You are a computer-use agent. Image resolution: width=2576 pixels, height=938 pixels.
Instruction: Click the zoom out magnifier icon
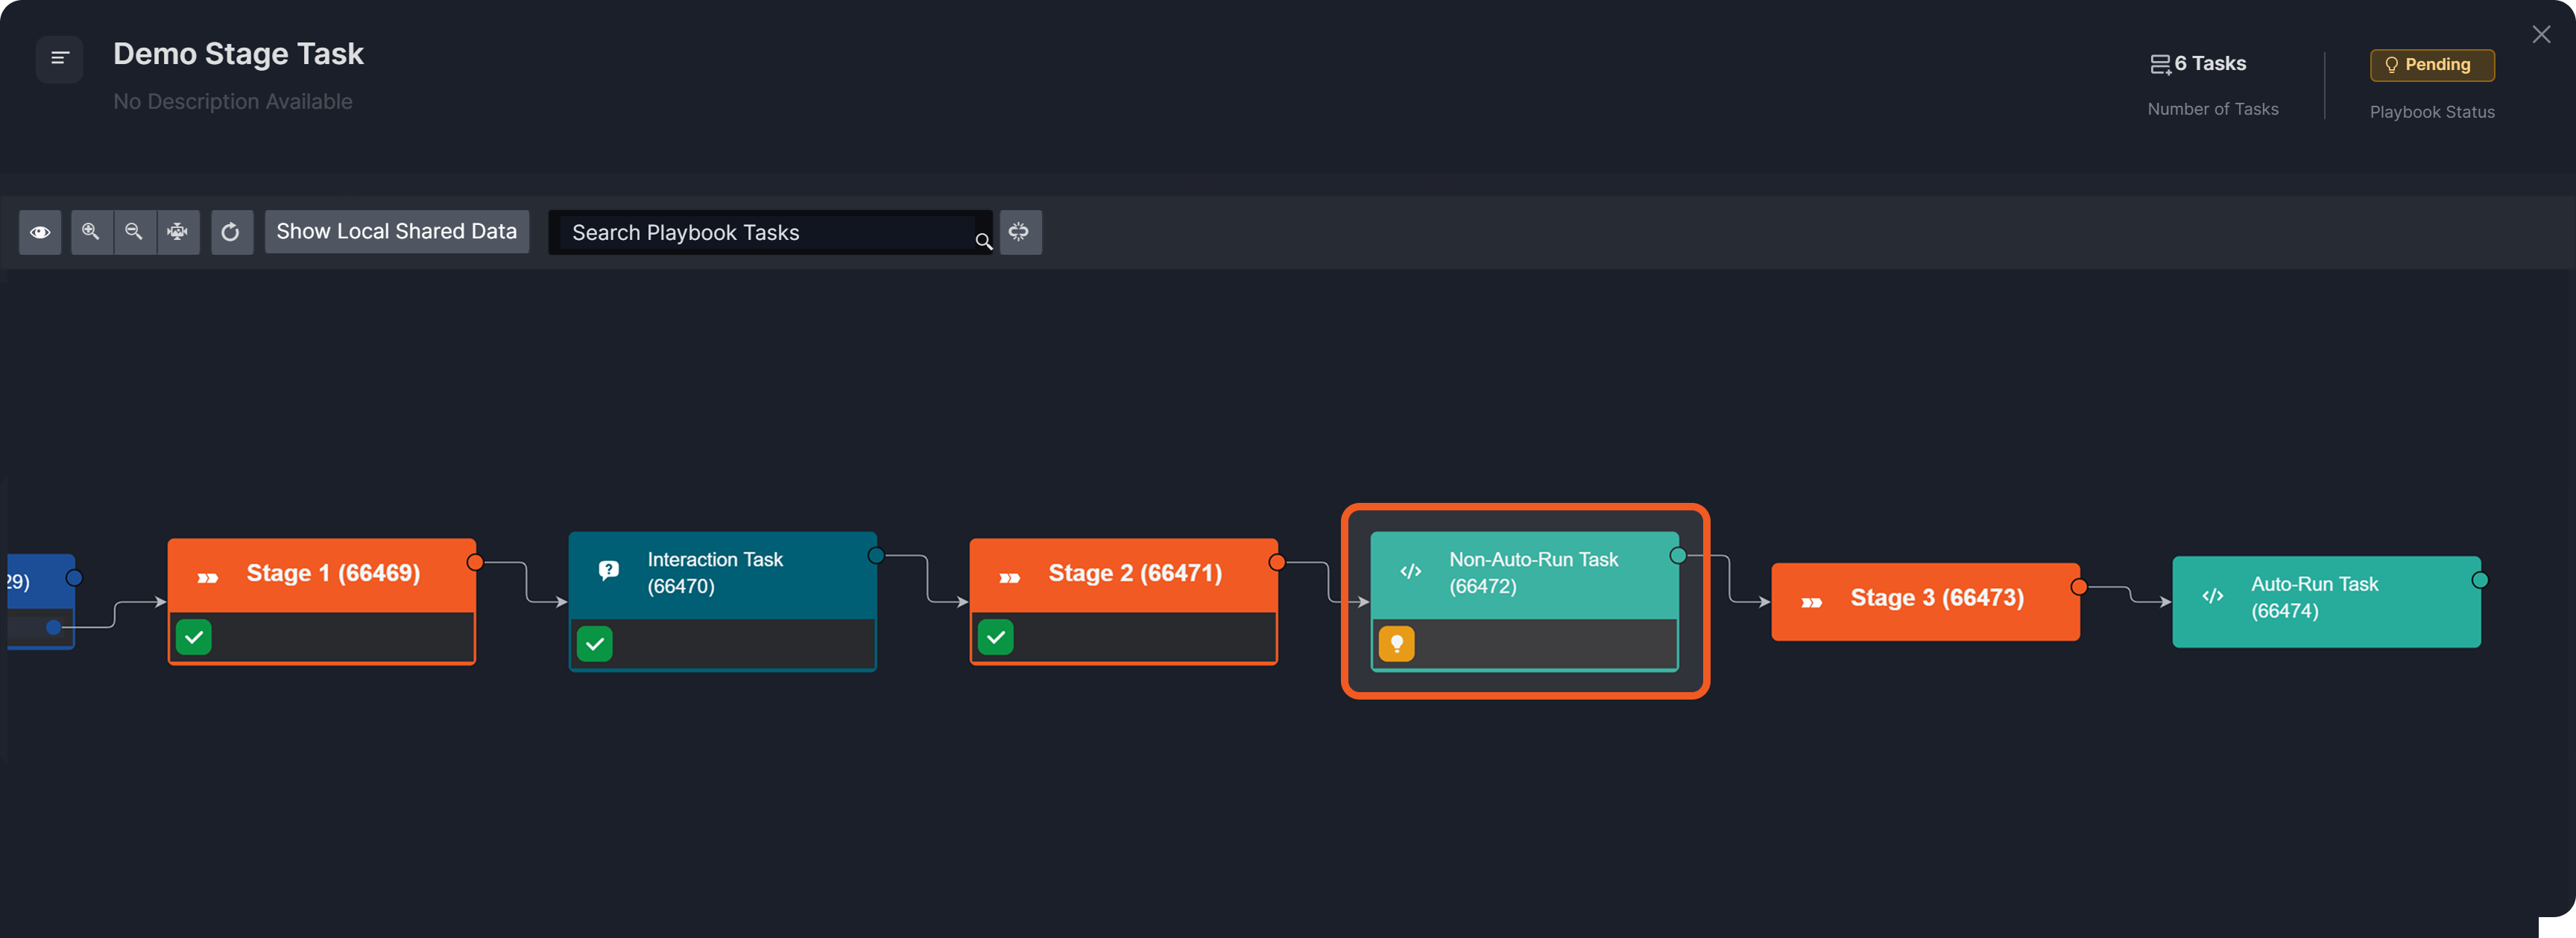pyautogui.click(x=134, y=232)
